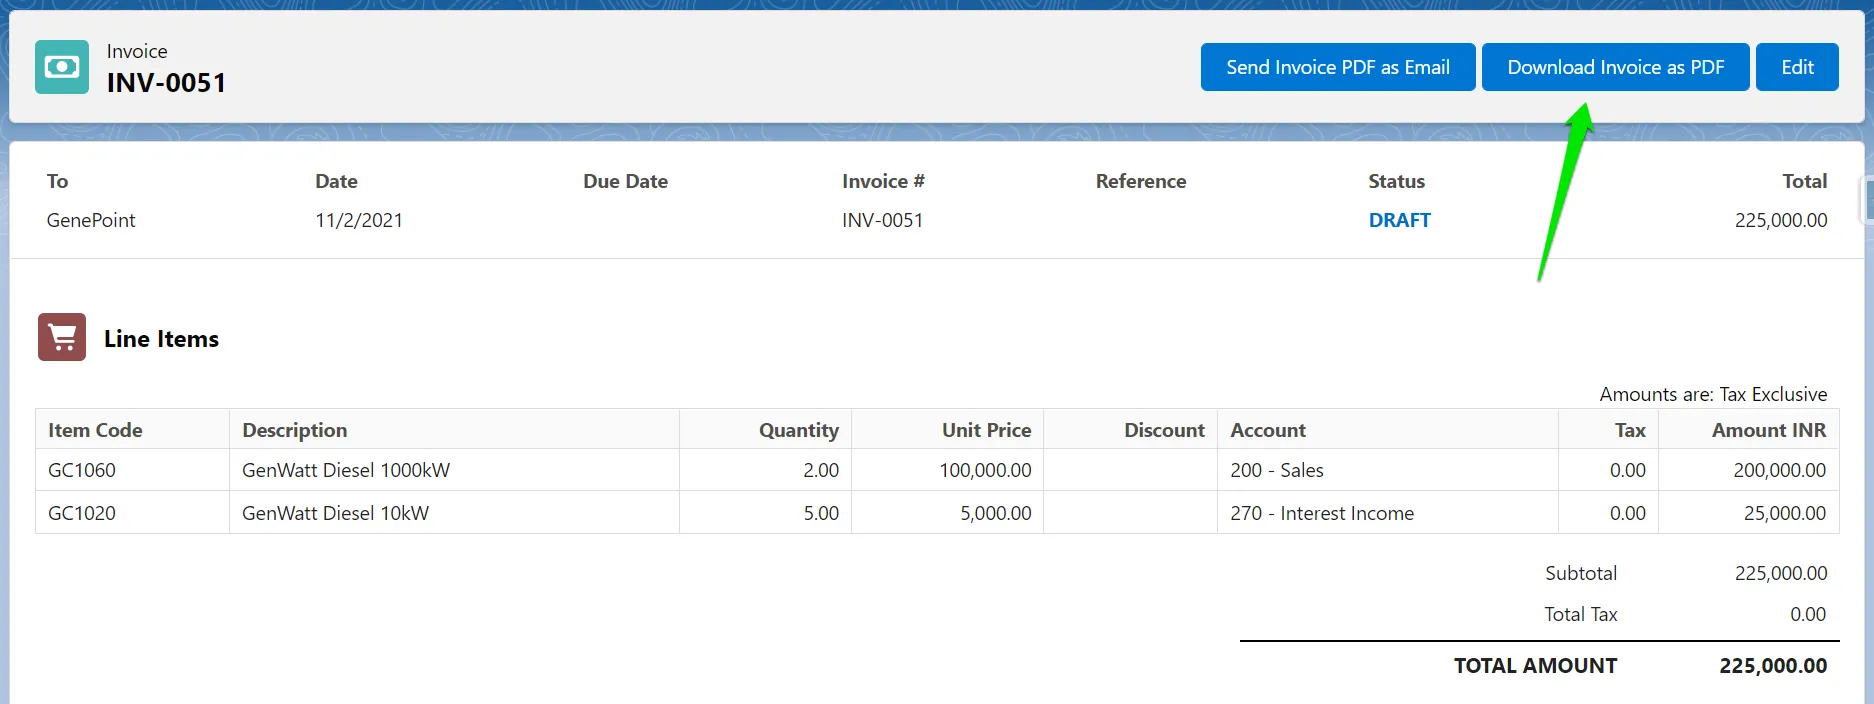Click invoice date 11/2/2021

(359, 220)
